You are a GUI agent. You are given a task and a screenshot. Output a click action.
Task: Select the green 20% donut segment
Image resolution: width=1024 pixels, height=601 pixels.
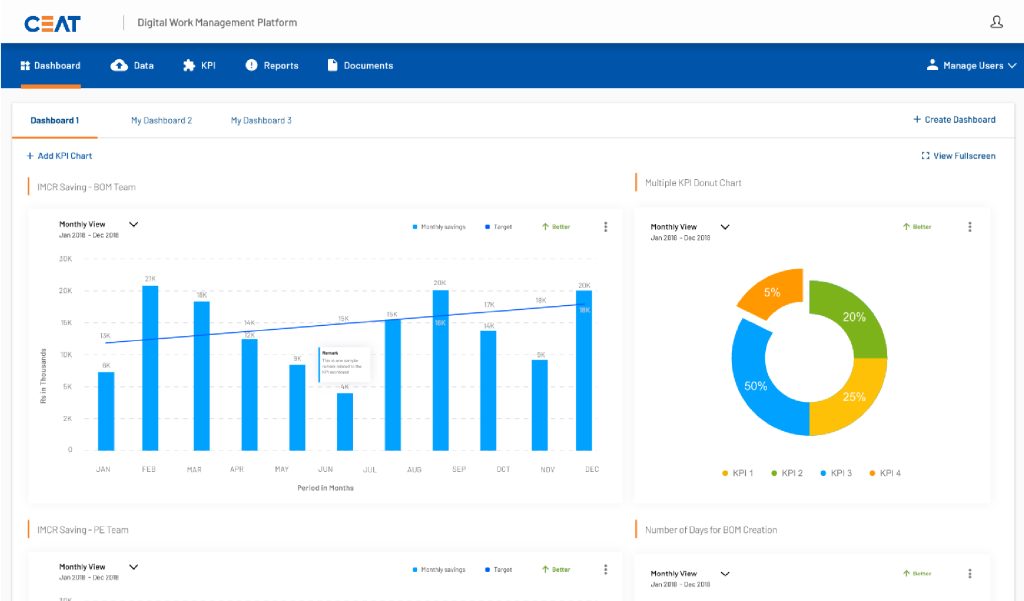point(856,316)
